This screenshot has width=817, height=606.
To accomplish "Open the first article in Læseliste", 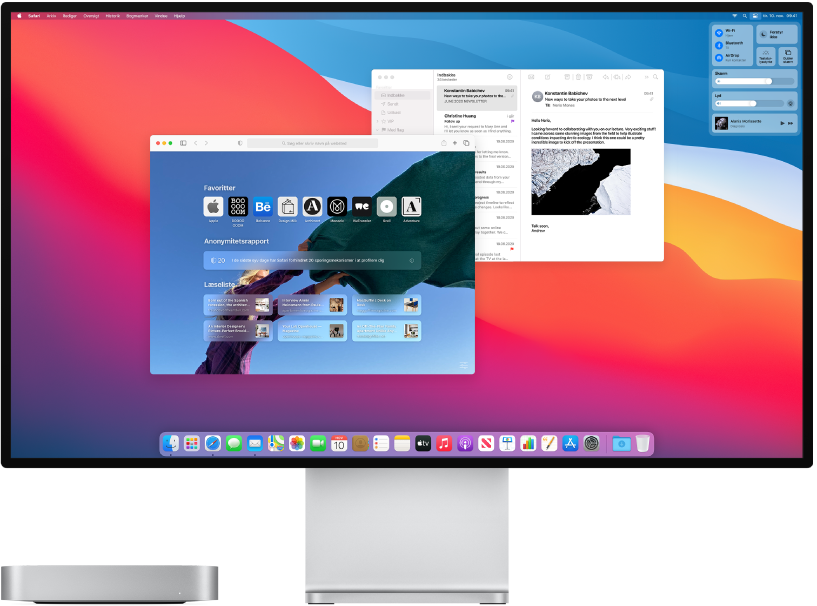I will coord(239,305).
